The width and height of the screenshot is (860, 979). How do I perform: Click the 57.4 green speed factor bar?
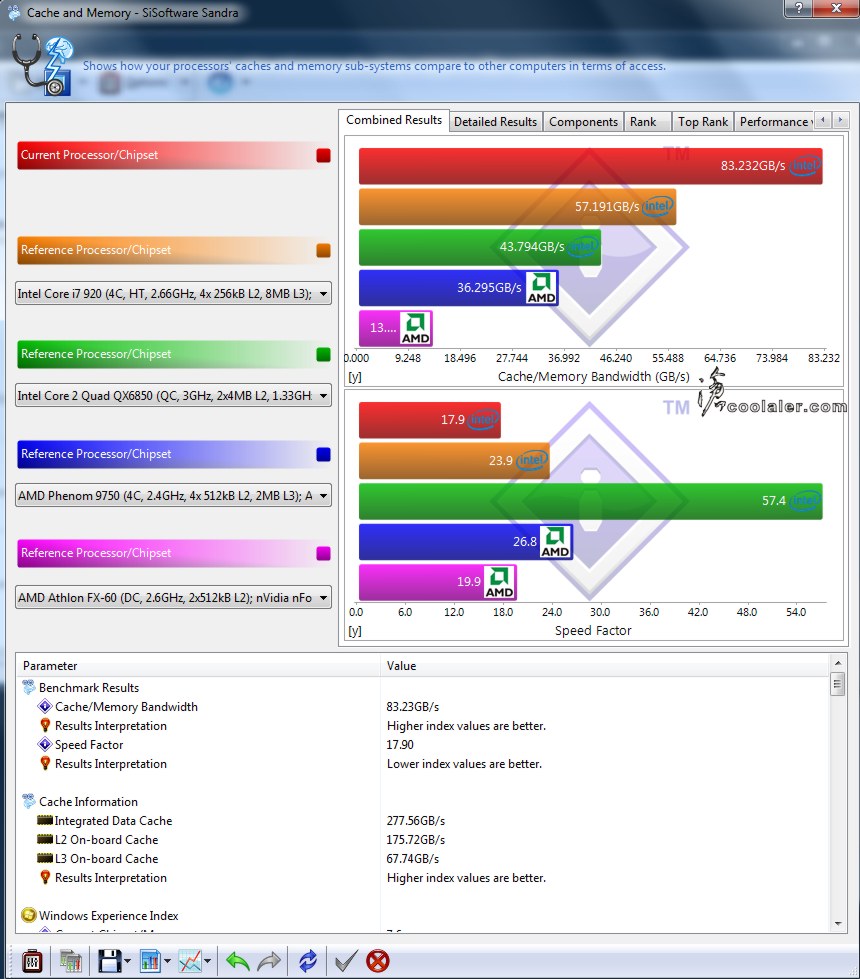[591, 501]
